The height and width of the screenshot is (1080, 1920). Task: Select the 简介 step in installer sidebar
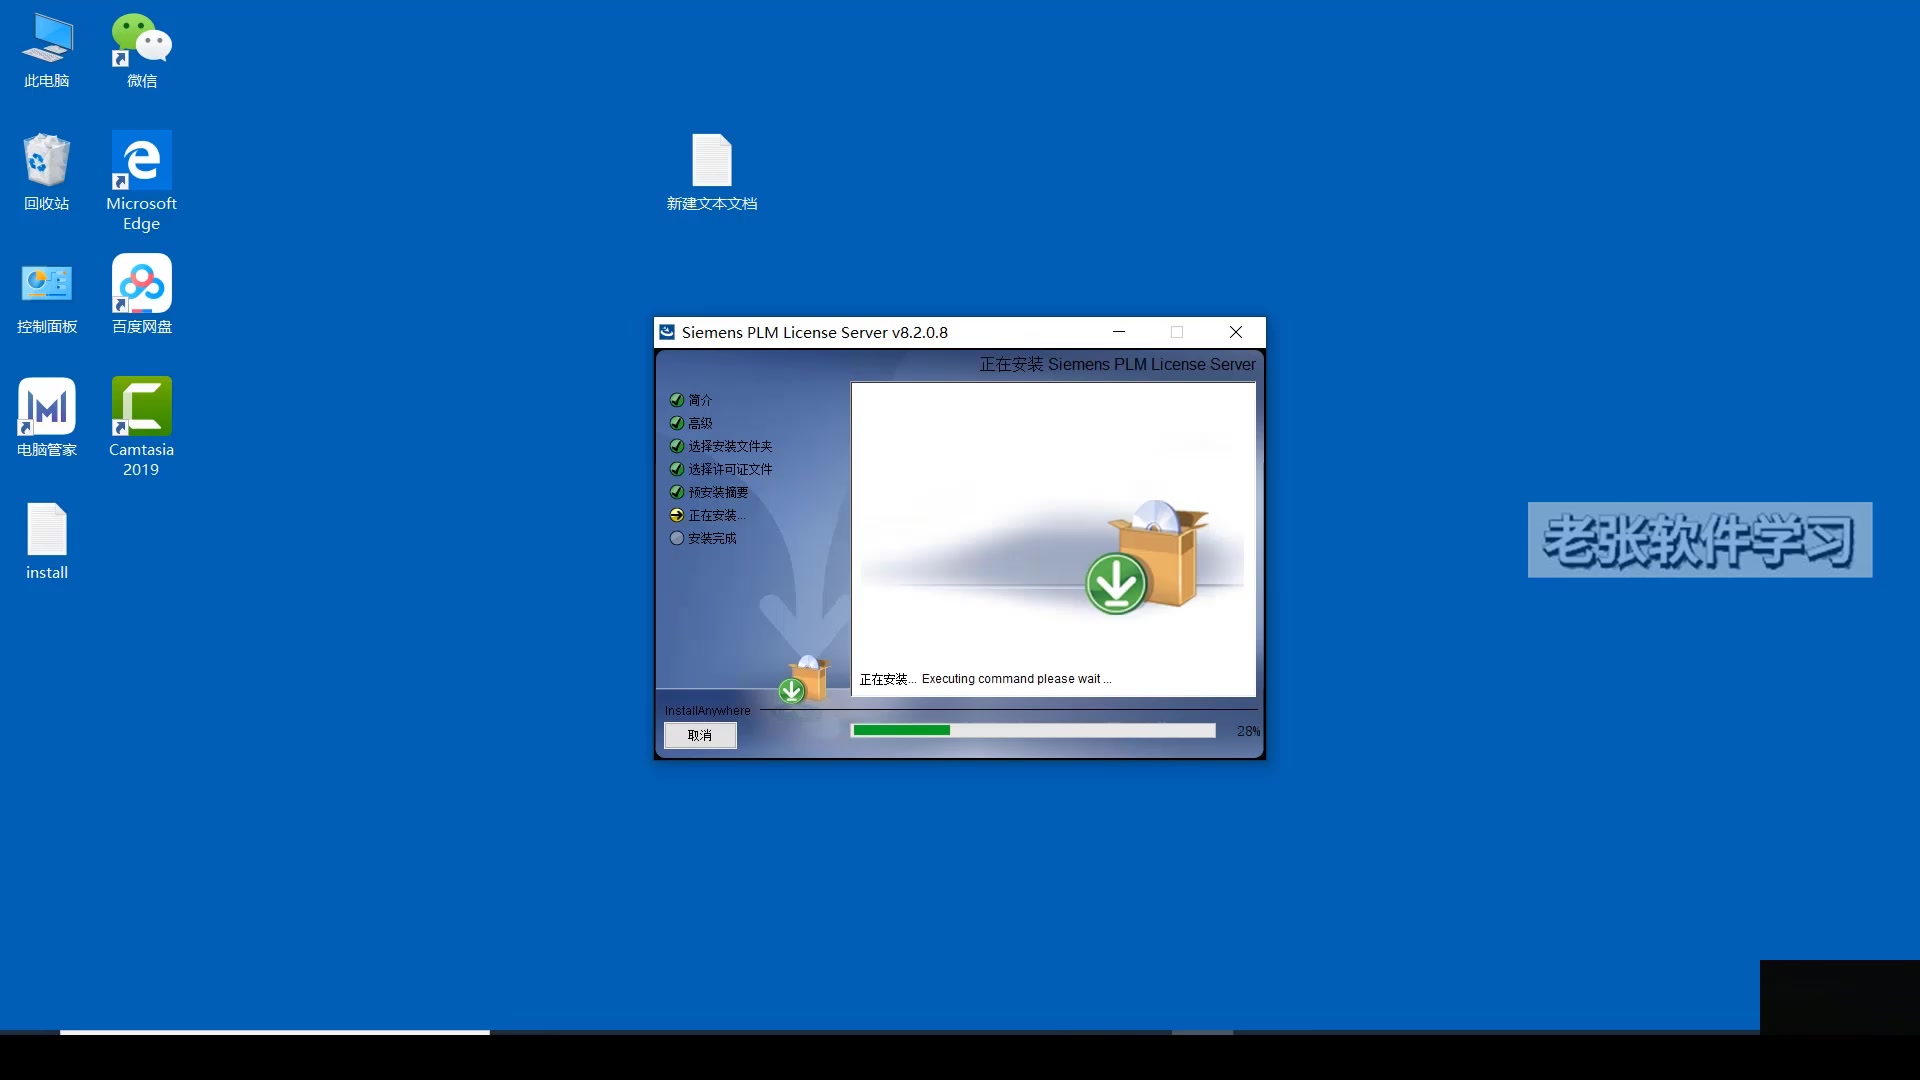[700, 400]
